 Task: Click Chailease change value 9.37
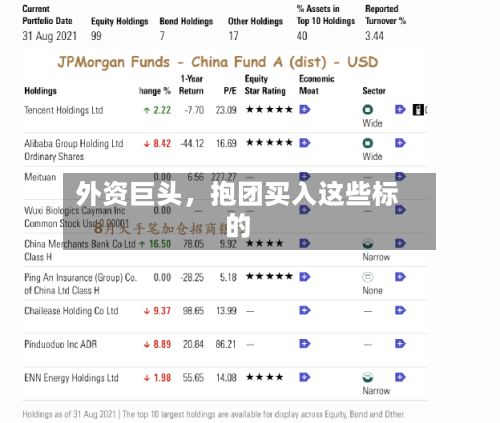point(162,311)
